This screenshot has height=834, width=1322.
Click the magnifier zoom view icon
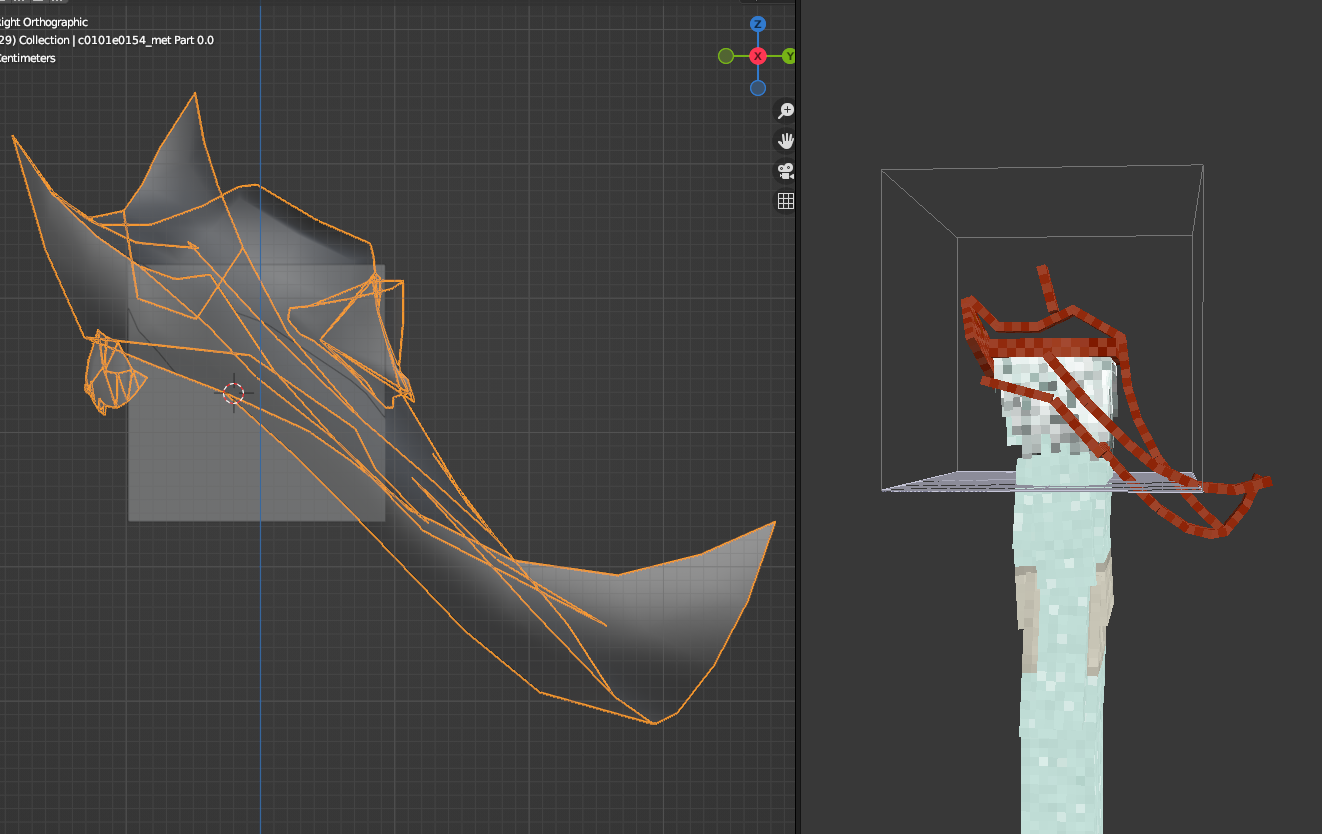(786, 111)
